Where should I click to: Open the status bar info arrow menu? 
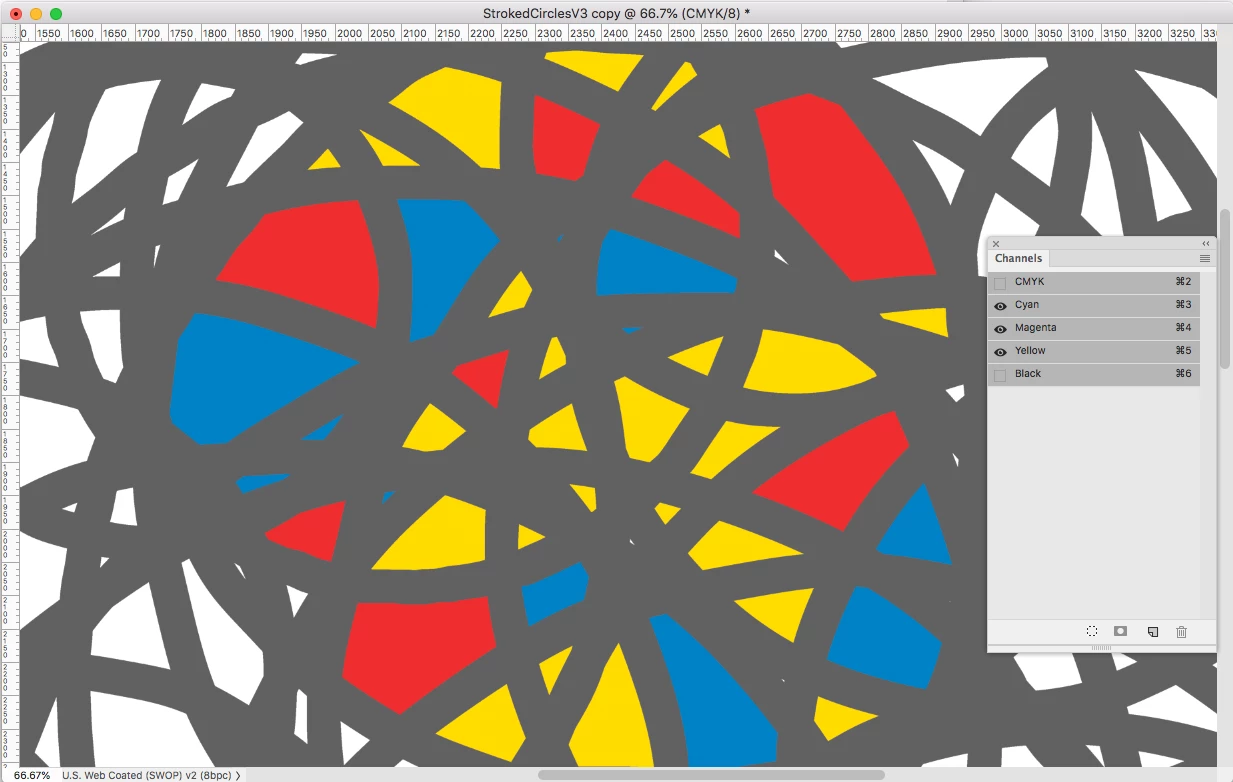pos(238,775)
